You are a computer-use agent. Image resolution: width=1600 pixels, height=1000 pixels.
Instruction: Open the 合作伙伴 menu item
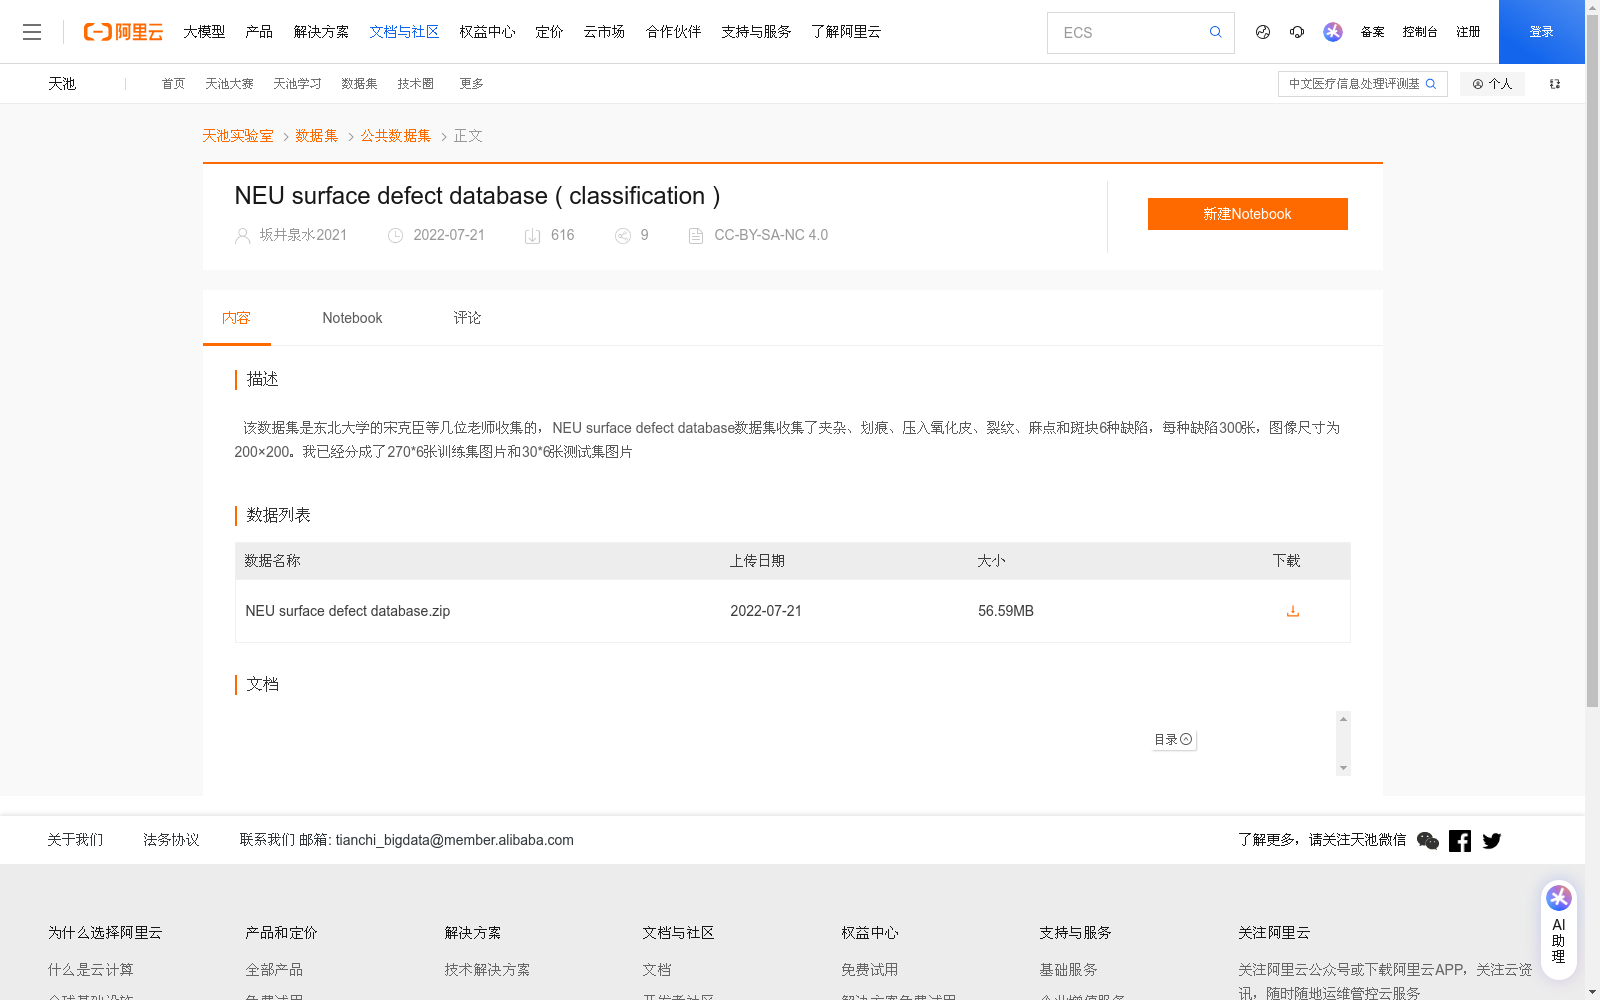[x=673, y=32]
